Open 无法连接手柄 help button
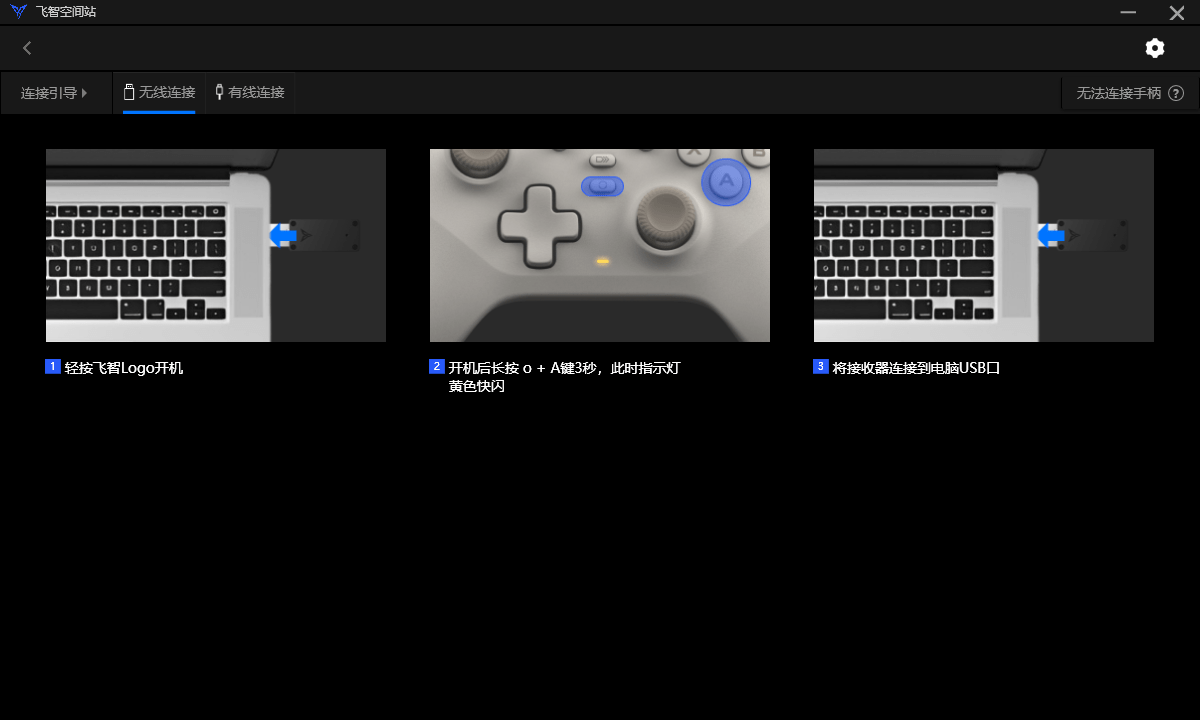This screenshot has height=720, width=1200. click(x=1130, y=93)
